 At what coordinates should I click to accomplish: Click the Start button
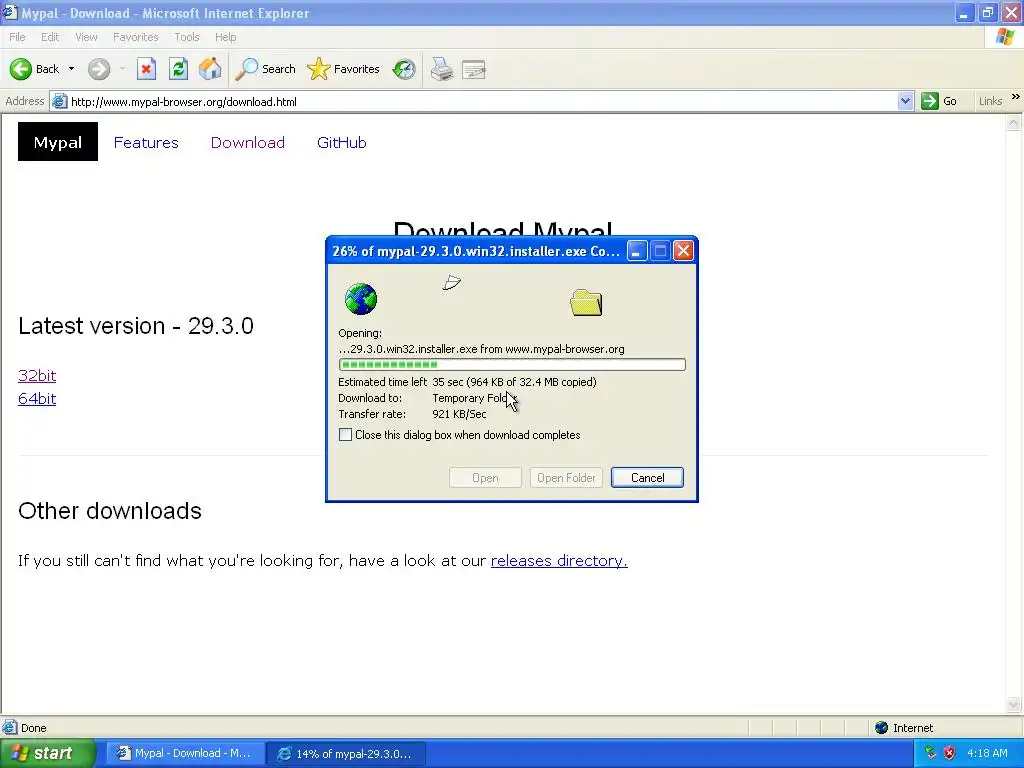coord(48,753)
